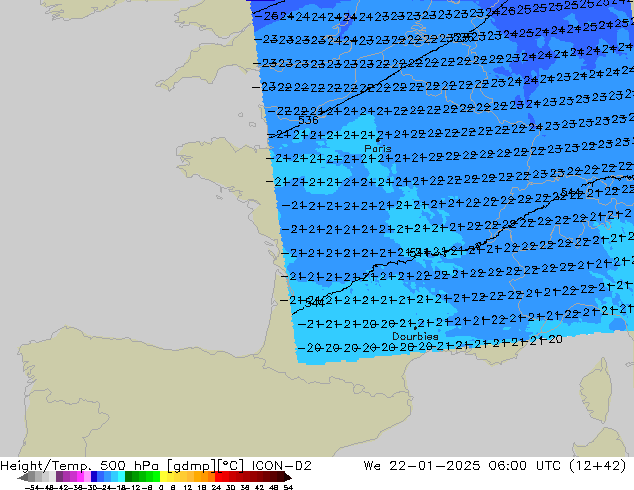This screenshot has width=634, height=490.
Task: Click the '[°C]' unit text
Action: click(231, 466)
